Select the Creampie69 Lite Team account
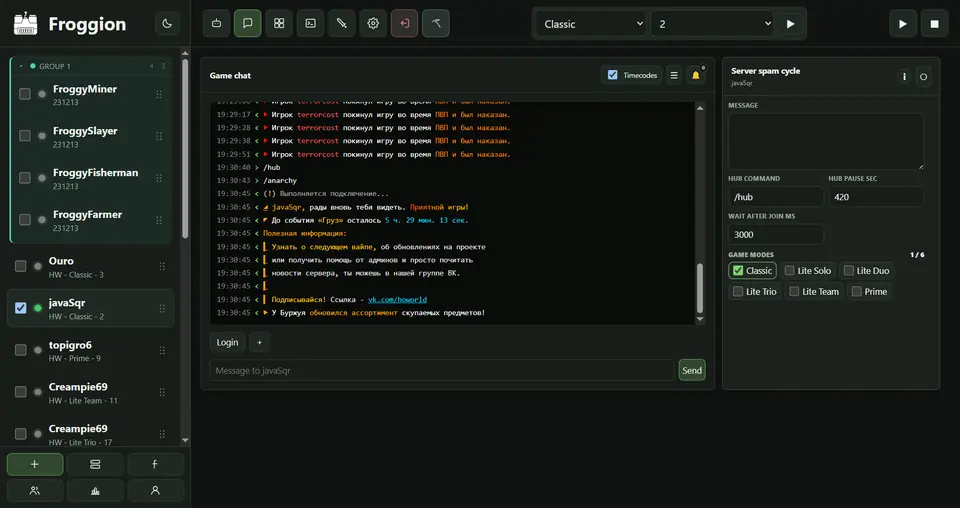 [90, 392]
